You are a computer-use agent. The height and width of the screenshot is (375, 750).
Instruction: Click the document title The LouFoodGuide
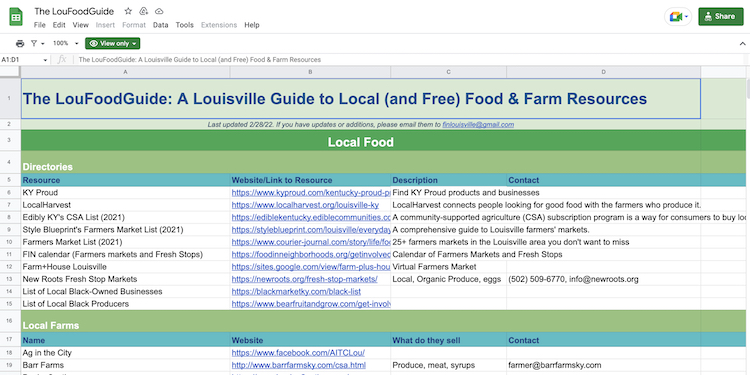[x=74, y=11]
